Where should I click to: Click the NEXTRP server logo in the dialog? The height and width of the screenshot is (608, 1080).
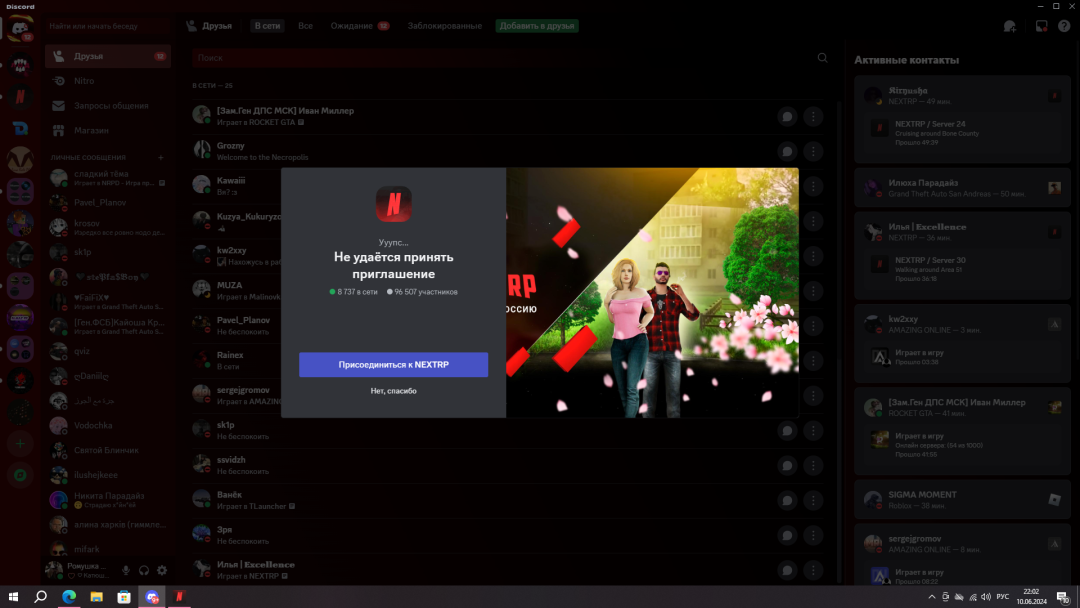[x=393, y=204]
